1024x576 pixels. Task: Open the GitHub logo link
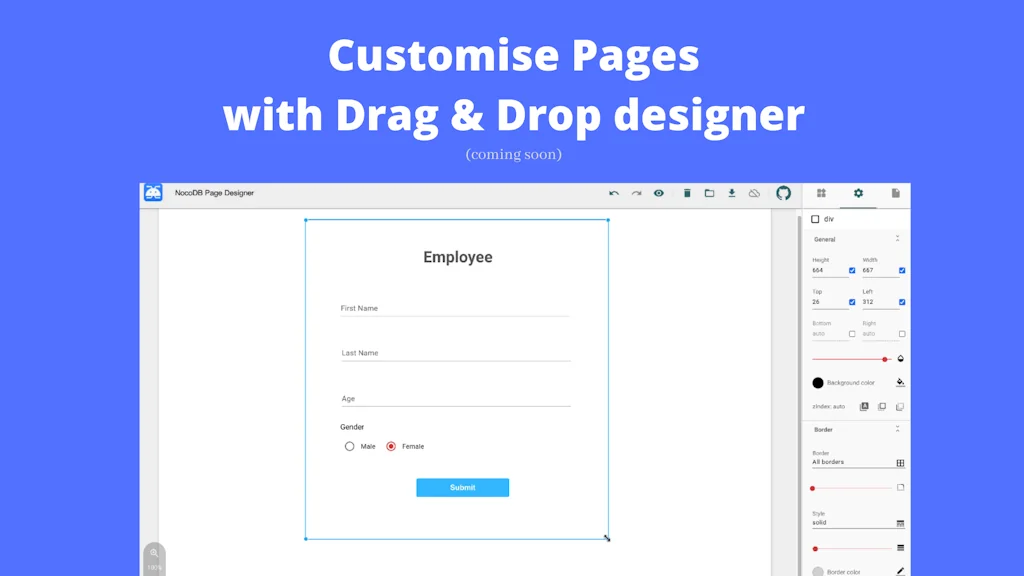click(x=784, y=193)
